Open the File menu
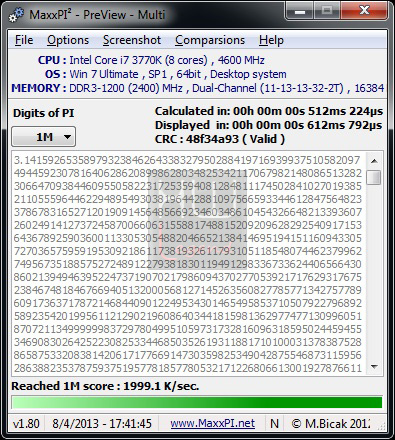Image resolution: width=395 pixels, height=440 pixels. (x=24, y=40)
